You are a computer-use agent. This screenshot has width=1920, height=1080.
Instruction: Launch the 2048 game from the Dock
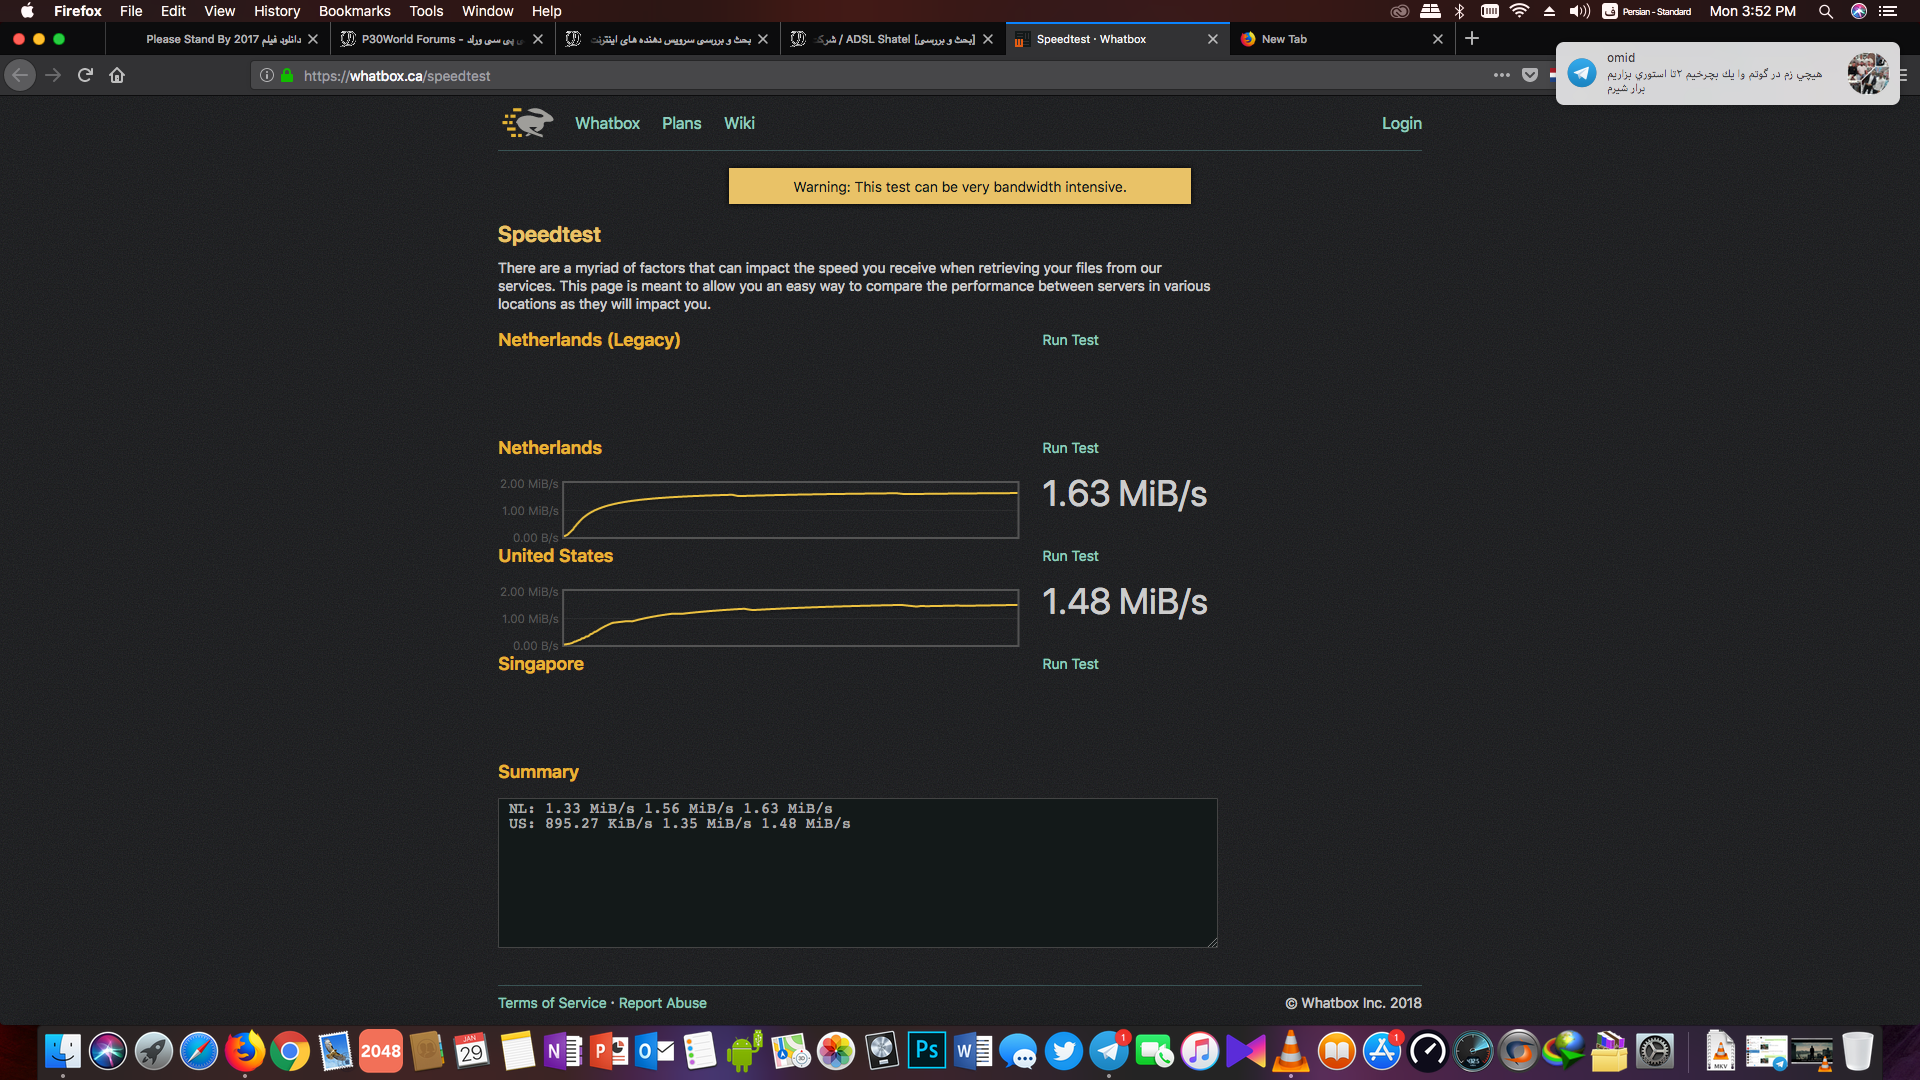coord(381,1051)
